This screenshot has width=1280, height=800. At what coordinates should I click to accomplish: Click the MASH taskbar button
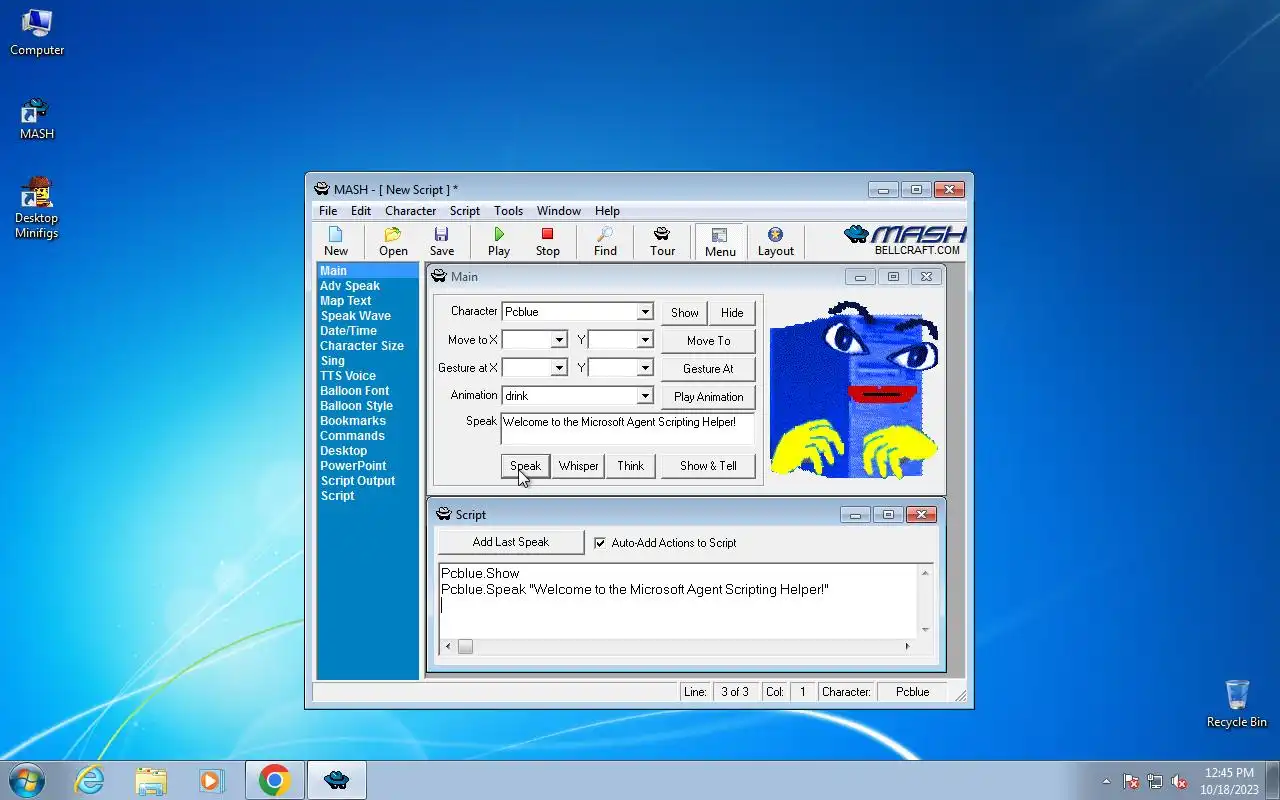336,780
